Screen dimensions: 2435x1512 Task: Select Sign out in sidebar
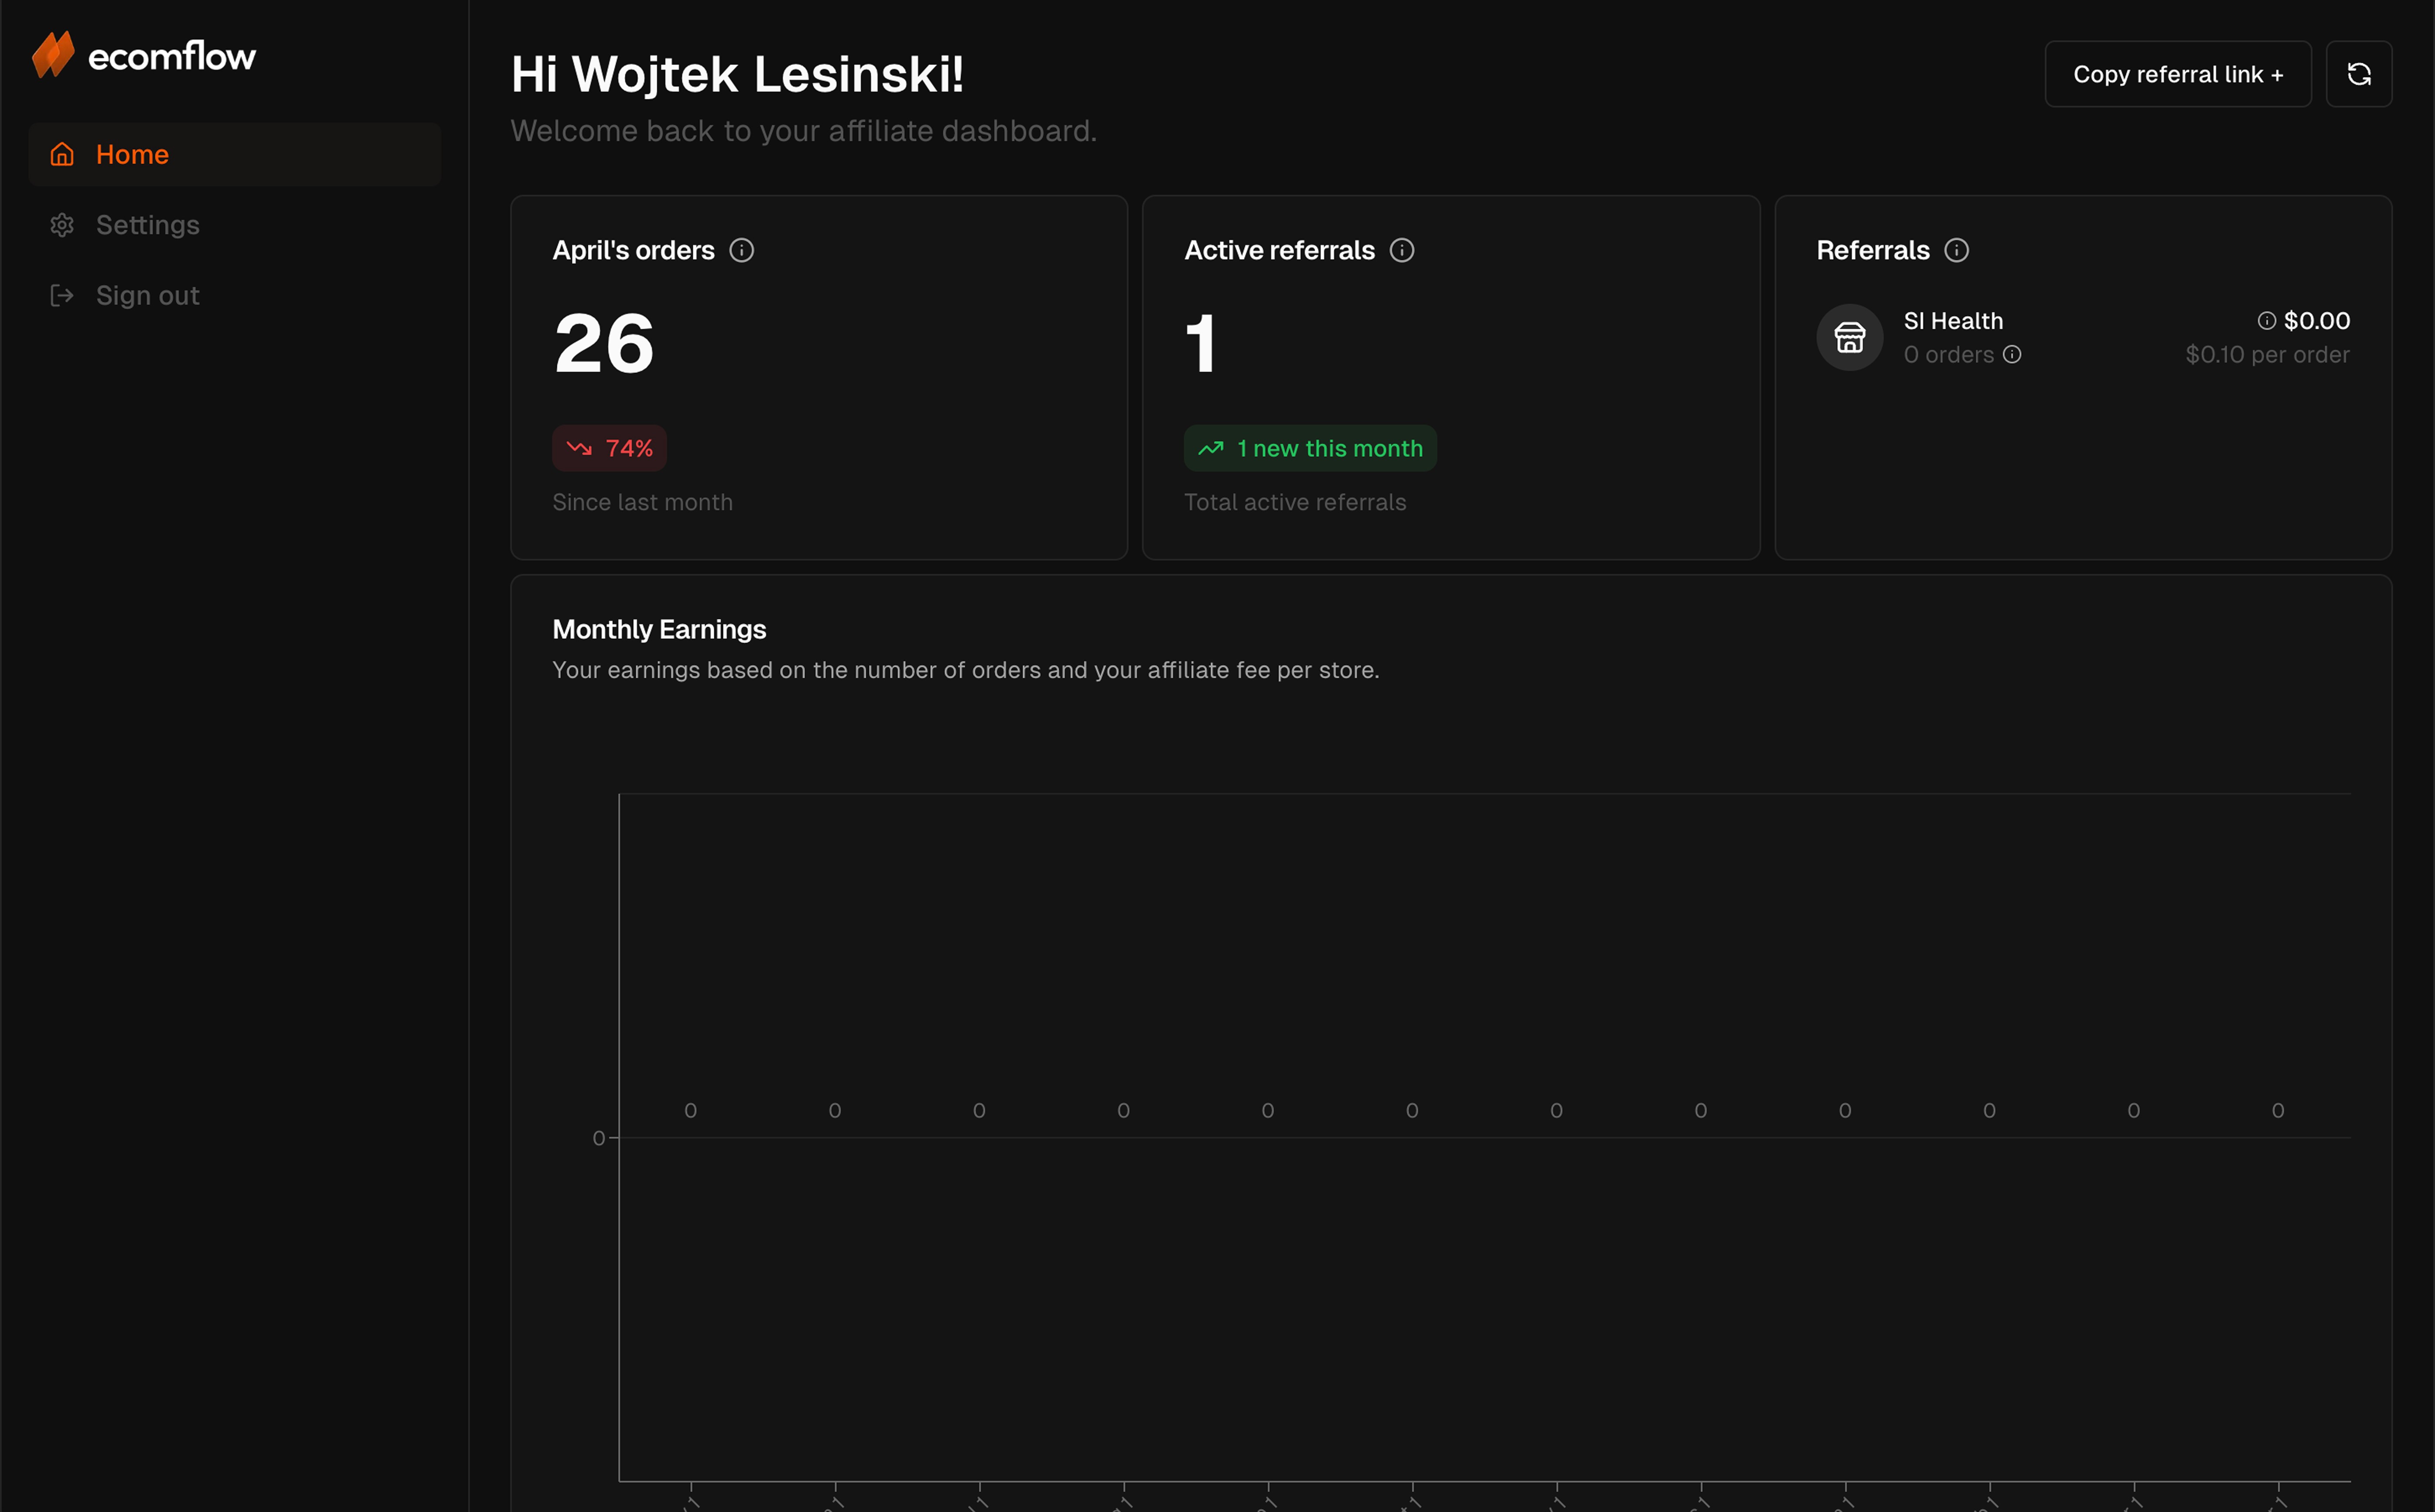pyautogui.click(x=147, y=296)
